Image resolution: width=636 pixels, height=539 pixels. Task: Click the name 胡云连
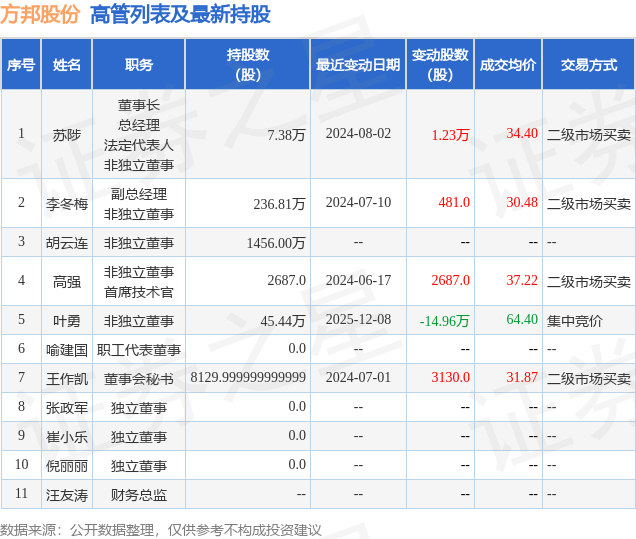67,243
